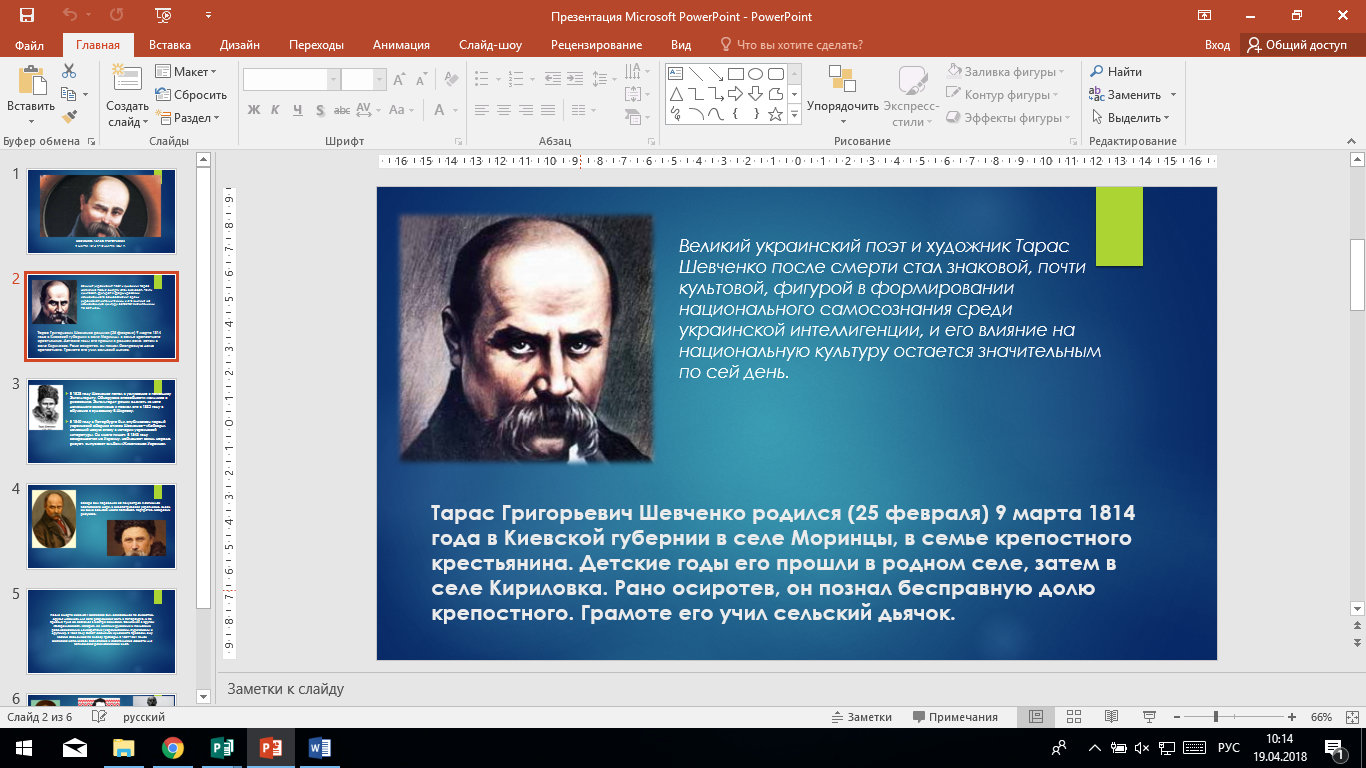Click the Вход sign-in link
1366x768 pixels.
point(1217,45)
